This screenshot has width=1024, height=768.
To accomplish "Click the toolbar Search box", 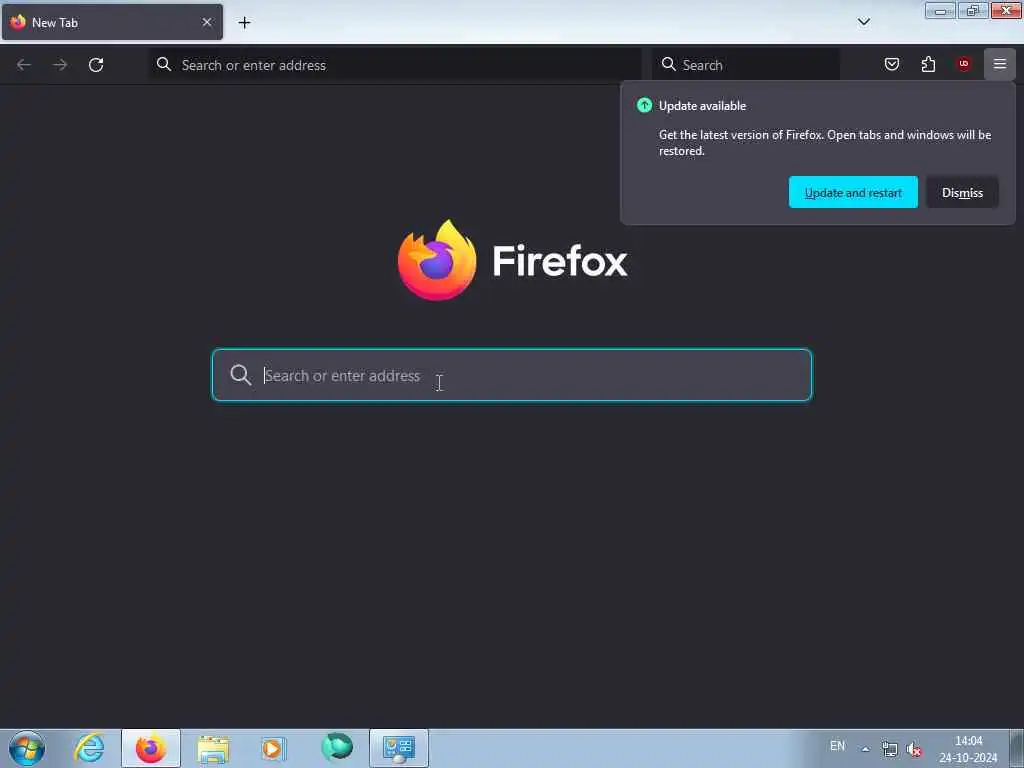I will (746, 65).
